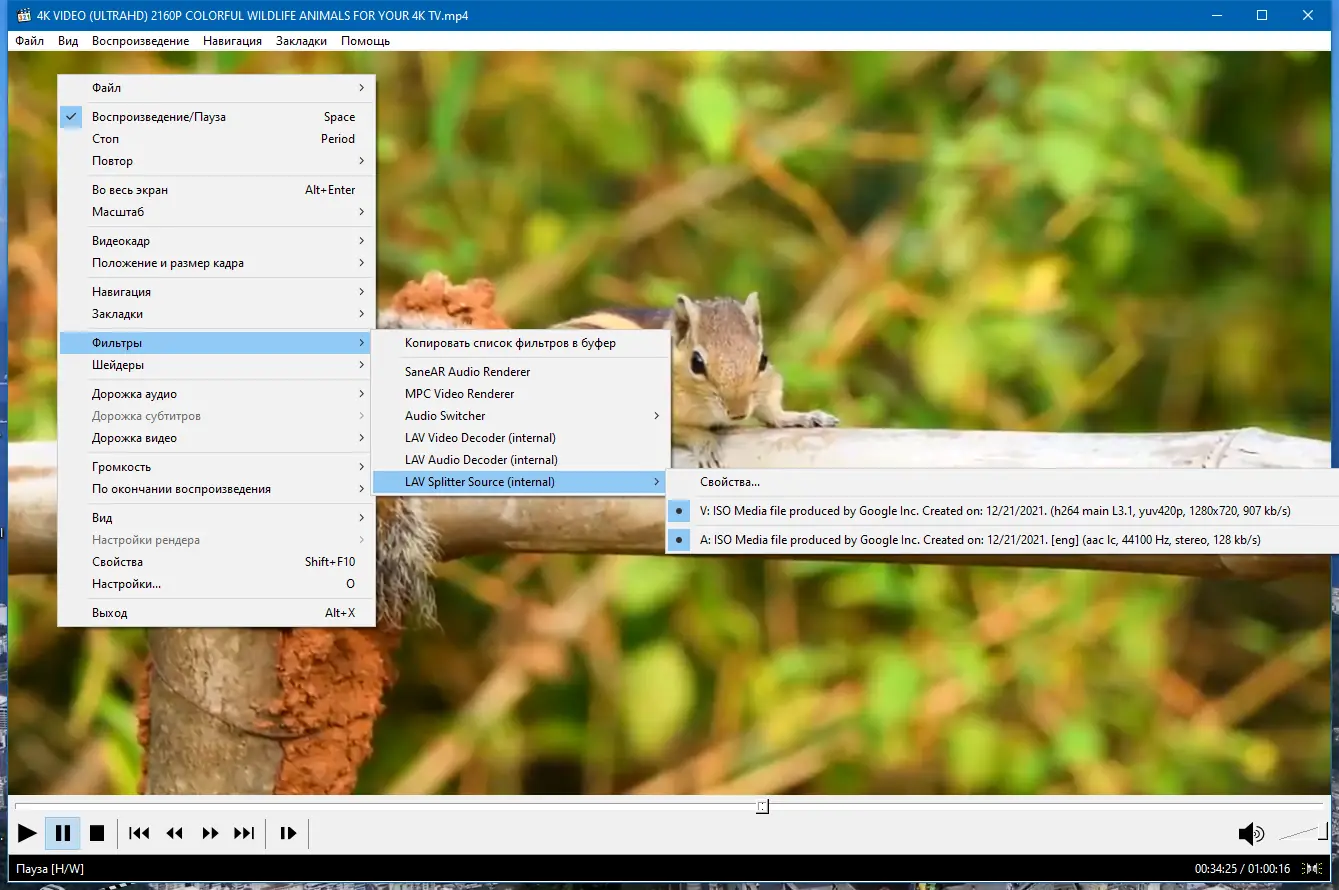The height and width of the screenshot is (890, 1339).
Task: Expand the Дорожка аудио submenu
Action: coord(216,394)
